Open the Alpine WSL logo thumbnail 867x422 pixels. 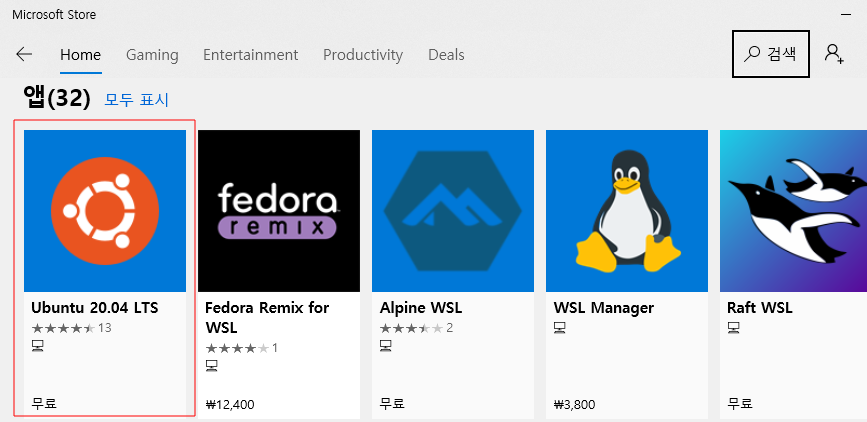(x=453, y=211)
